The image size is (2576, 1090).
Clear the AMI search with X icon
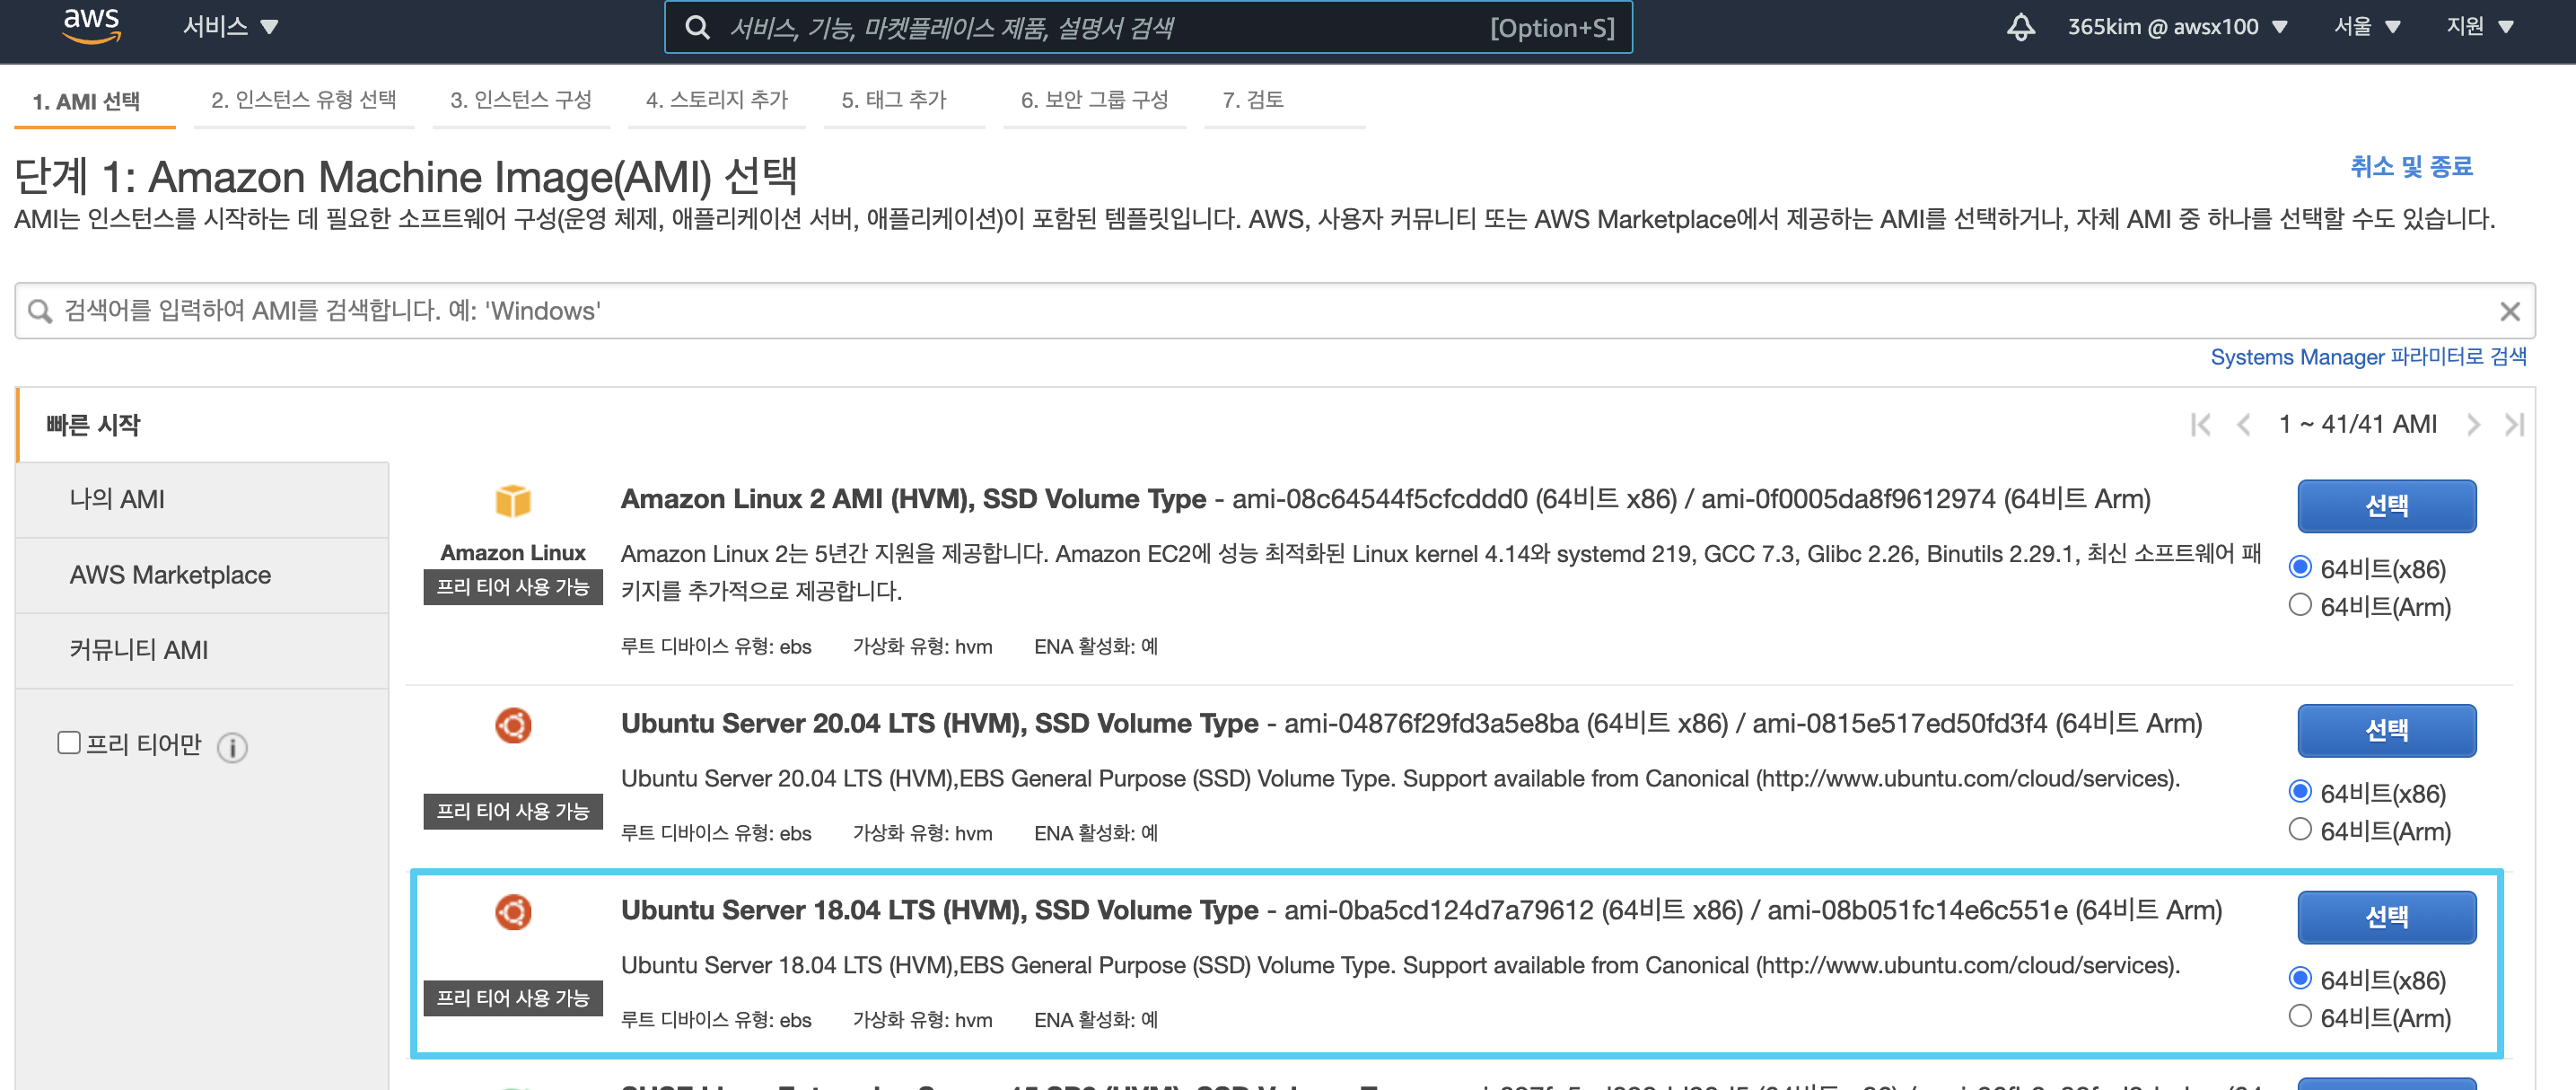[x=2509, y=311]
